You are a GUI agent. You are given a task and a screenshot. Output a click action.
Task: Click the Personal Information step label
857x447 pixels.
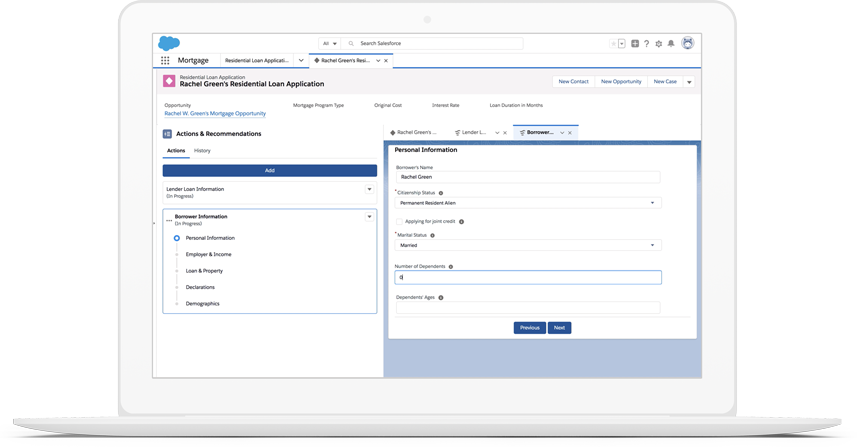pyautogui.click(x=210, y=238)
